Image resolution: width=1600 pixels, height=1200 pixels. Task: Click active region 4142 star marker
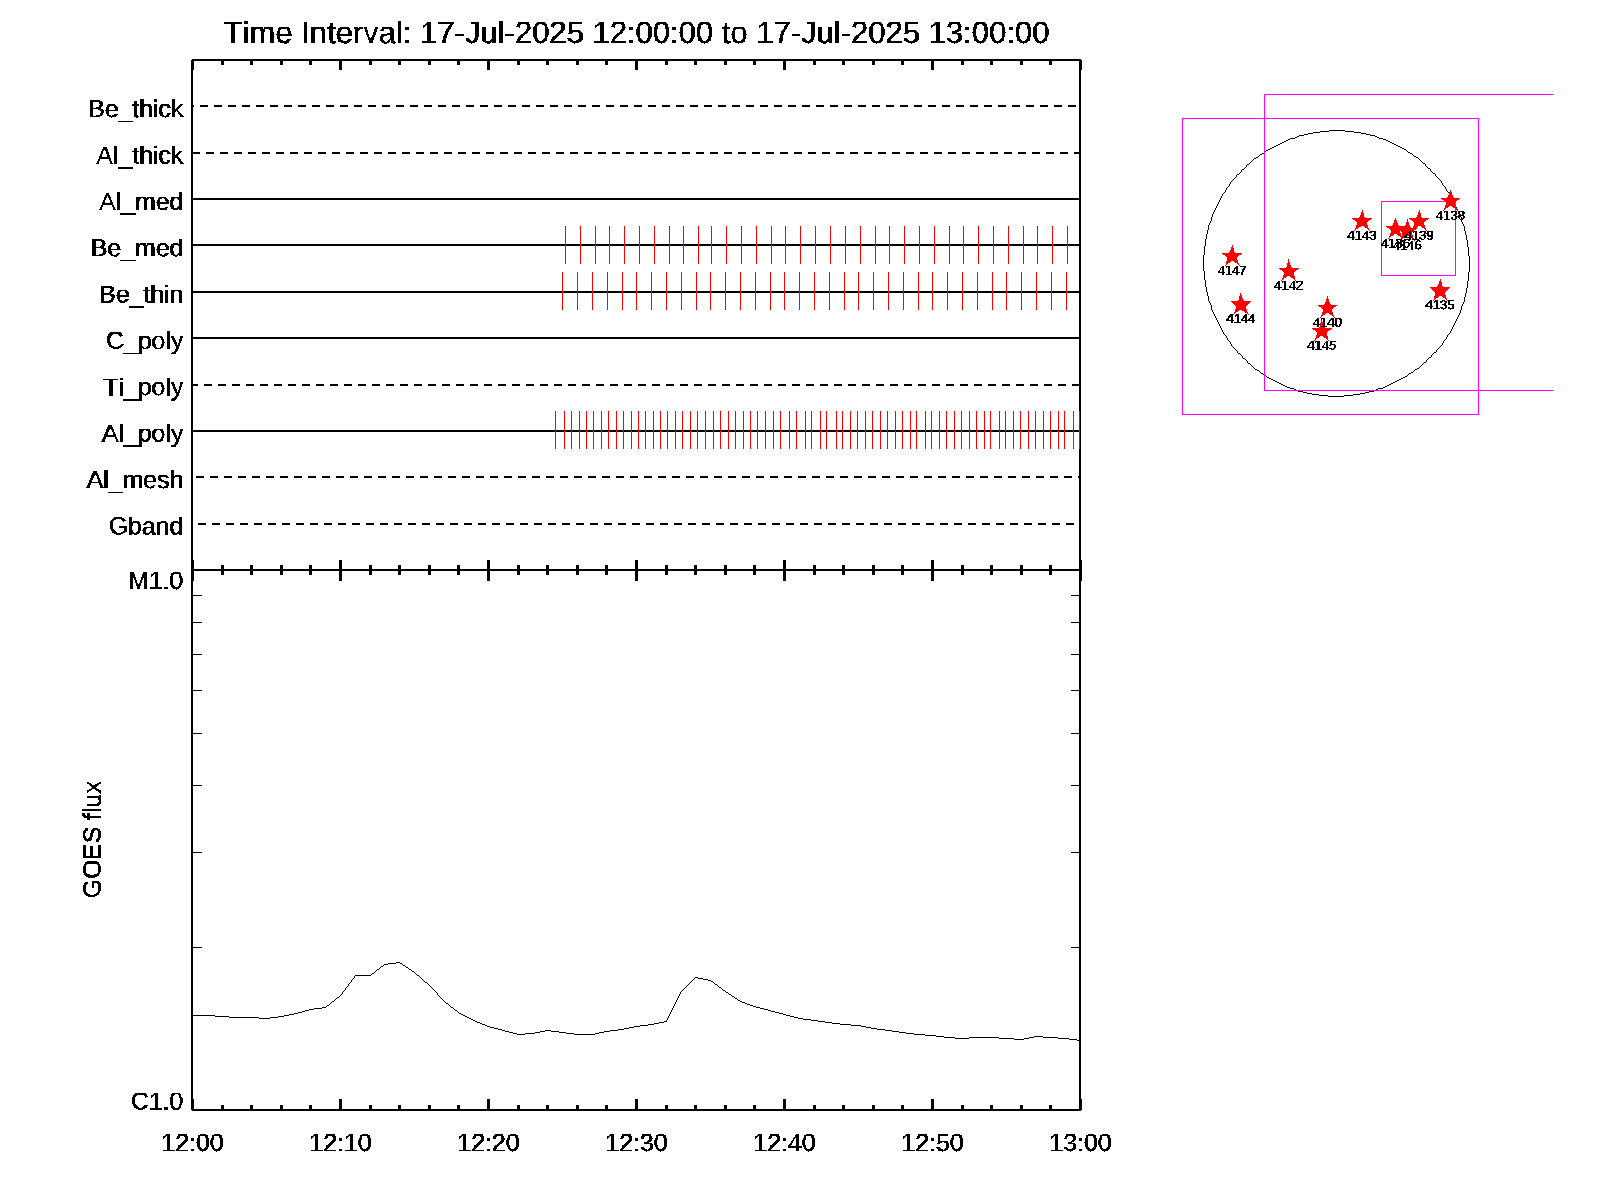(1288, 271)
